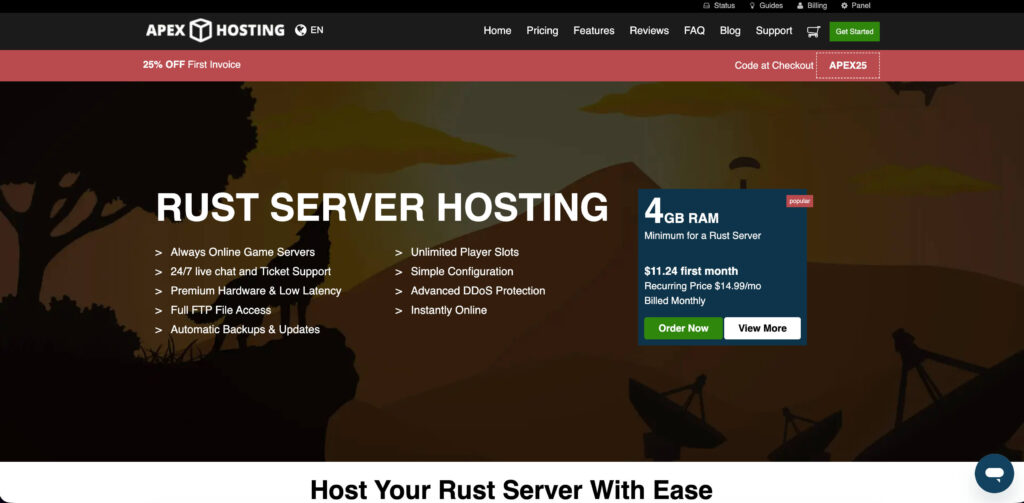Copy the APEX25 coupon code box
1024x503 pixels.
pyautogui.click(x=848, y=65)
